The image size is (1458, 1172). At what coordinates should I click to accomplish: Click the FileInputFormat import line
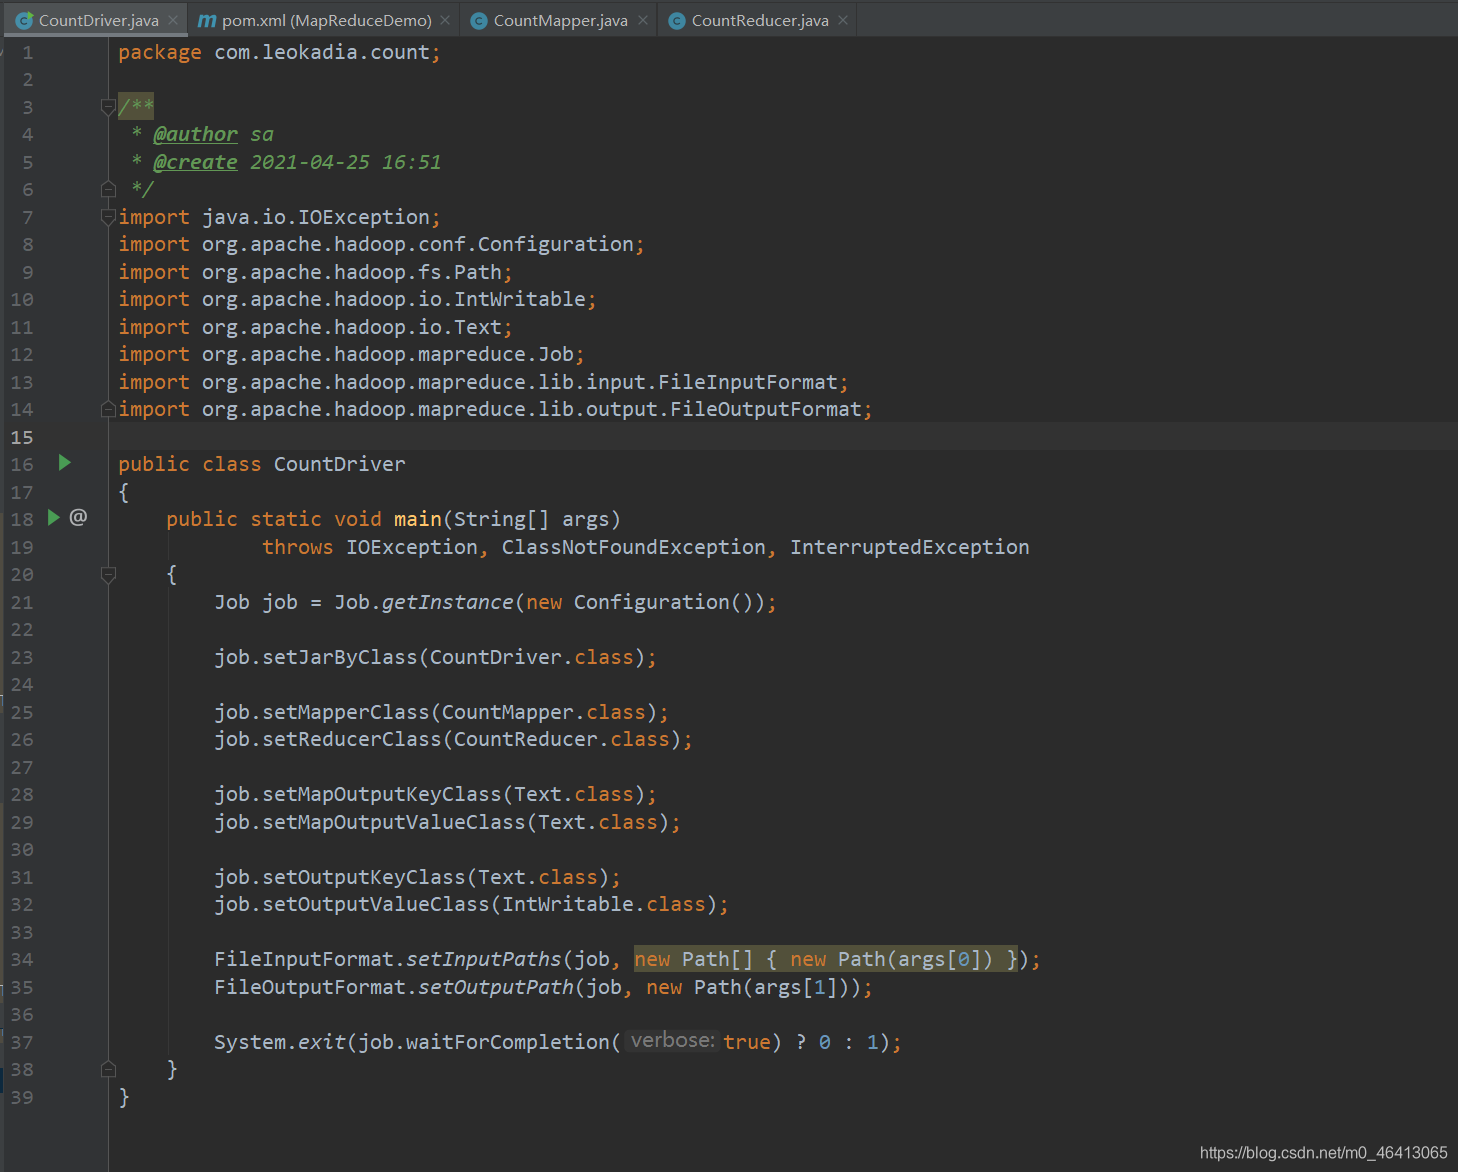pyautogui.click(x=483, y=382)
